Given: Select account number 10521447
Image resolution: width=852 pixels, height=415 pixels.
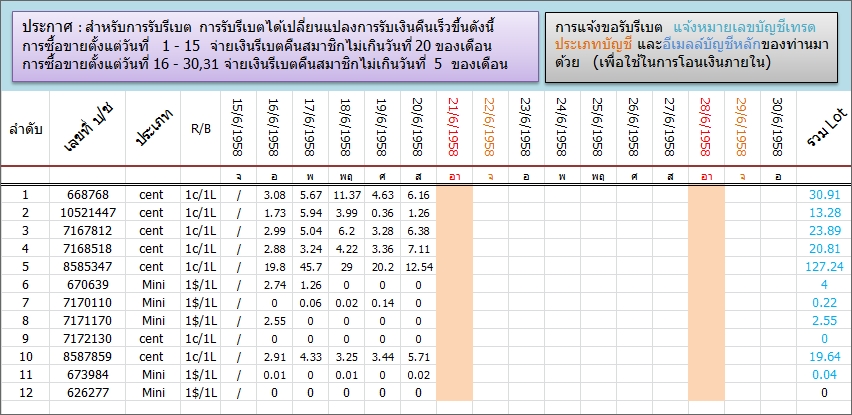Looking at the screenshot, I should pos(88,213).
